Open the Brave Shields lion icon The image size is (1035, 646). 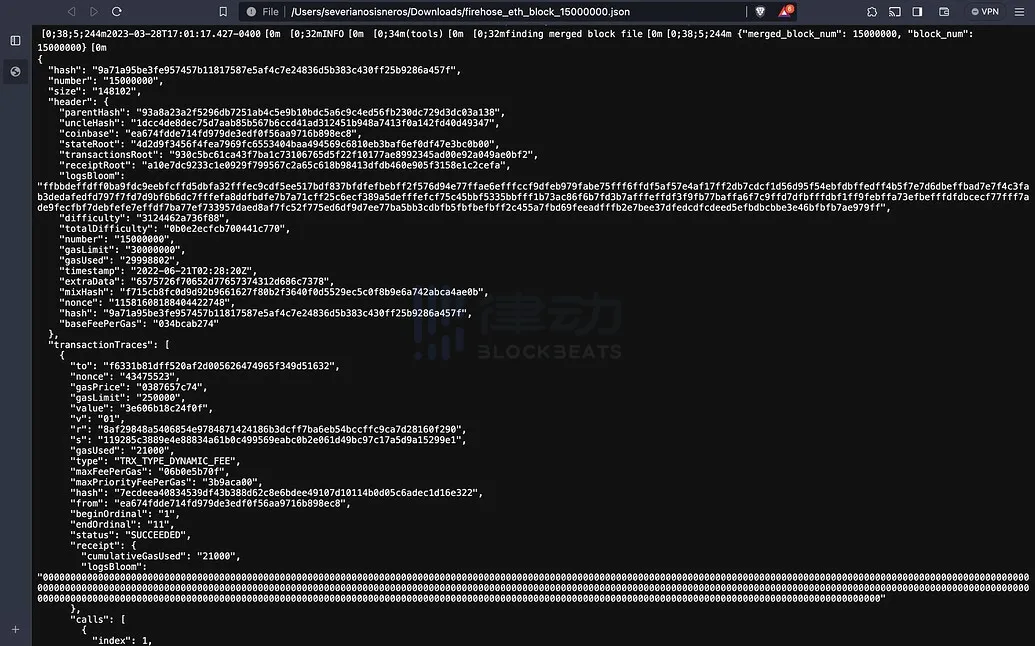pos(762,11)
